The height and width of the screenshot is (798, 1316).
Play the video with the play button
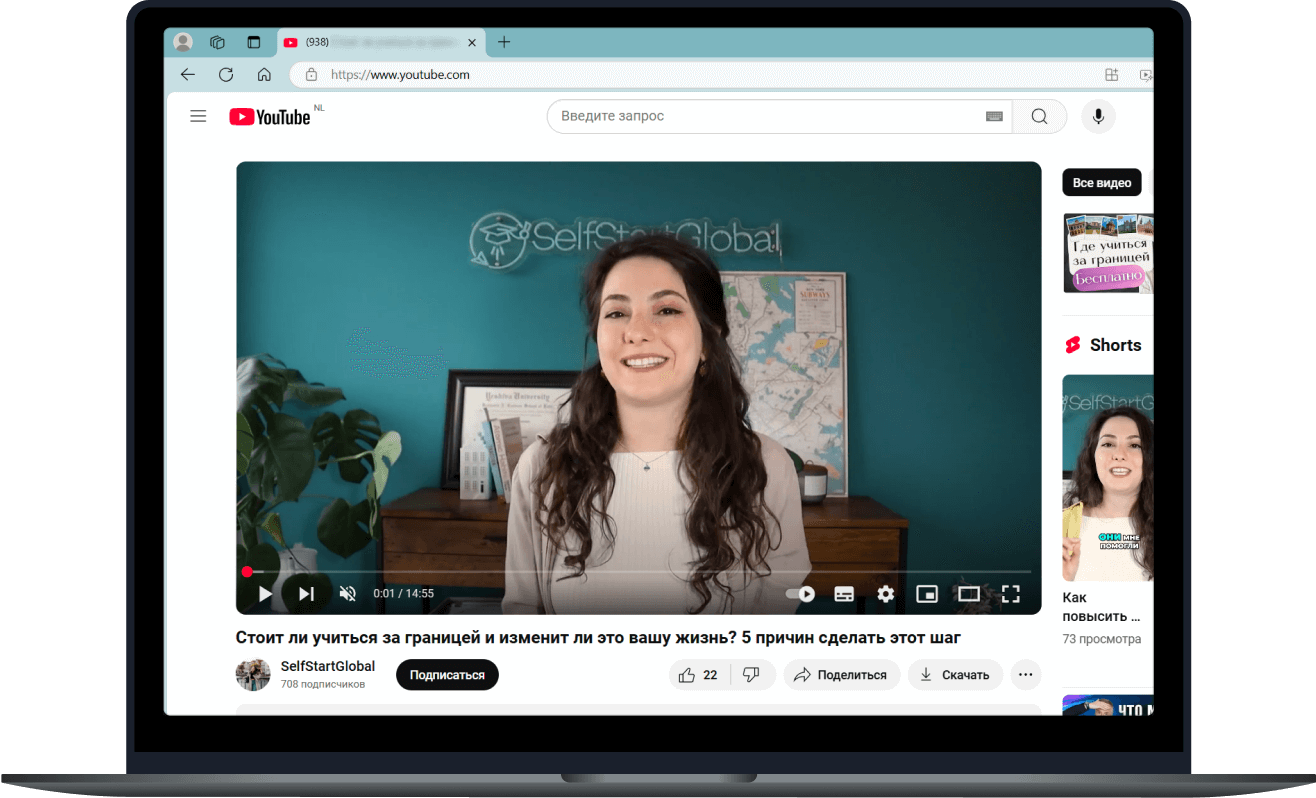click(265, 594)
